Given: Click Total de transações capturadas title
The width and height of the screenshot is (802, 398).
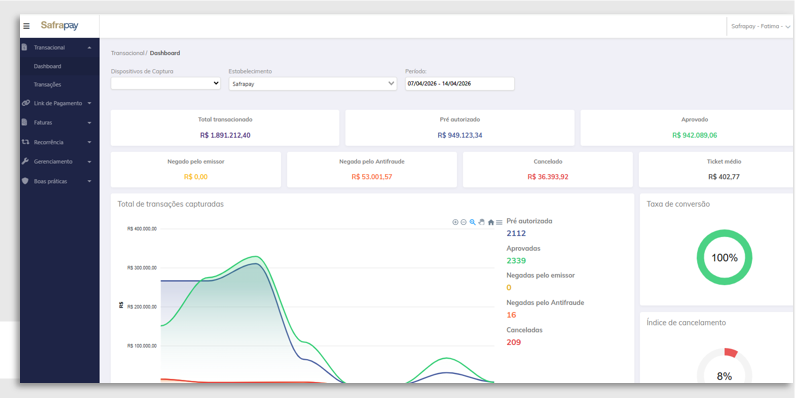Looking at the screenshot, I should point(170,204).
